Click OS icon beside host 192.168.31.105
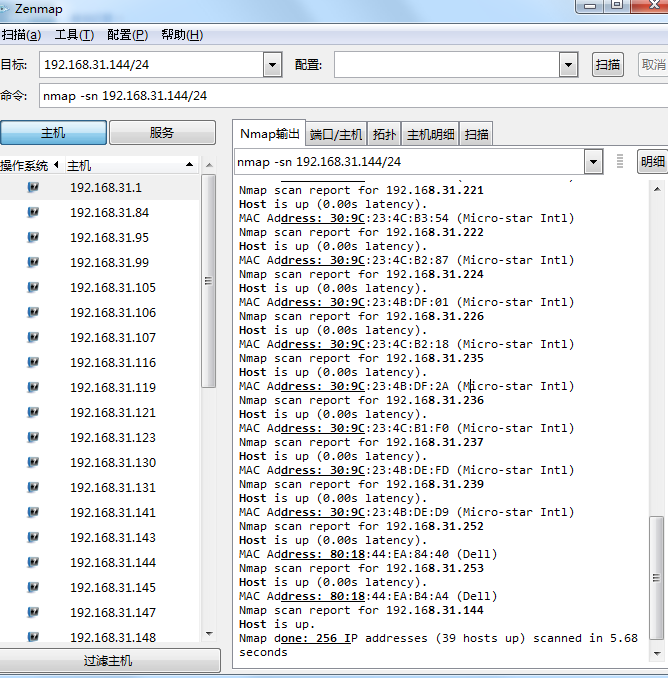Screen dimensions: 668x678 click(x=33, y=288)
